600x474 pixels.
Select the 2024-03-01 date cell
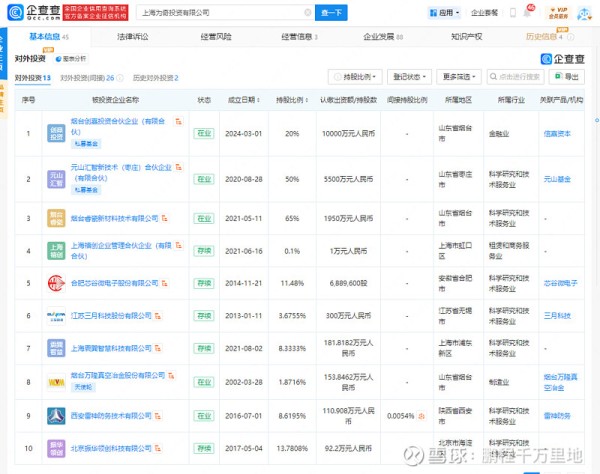click(x=244, y=134)
